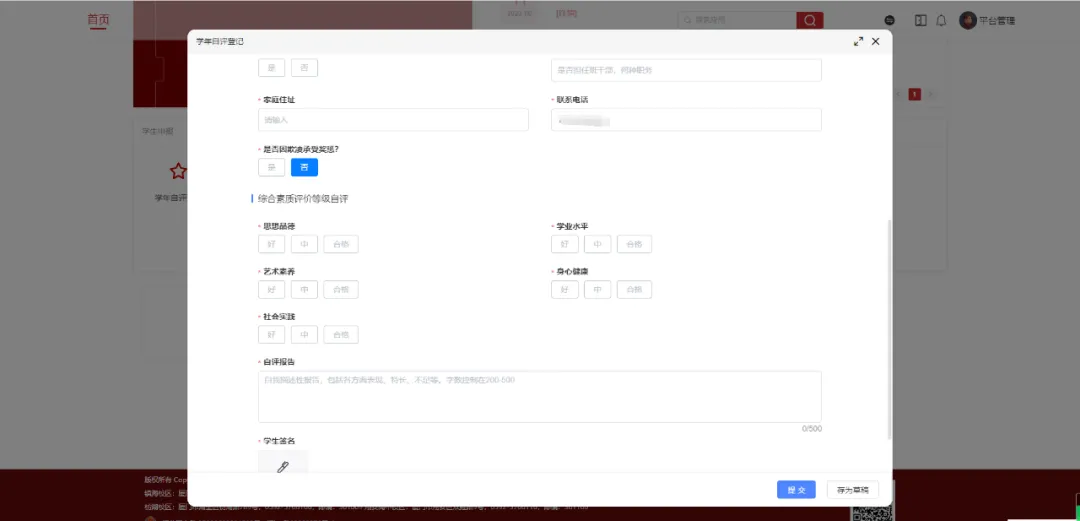Click the dialog's vertical scrollbar
This screenshot has width=1080, height=521.
coord(888,330)
